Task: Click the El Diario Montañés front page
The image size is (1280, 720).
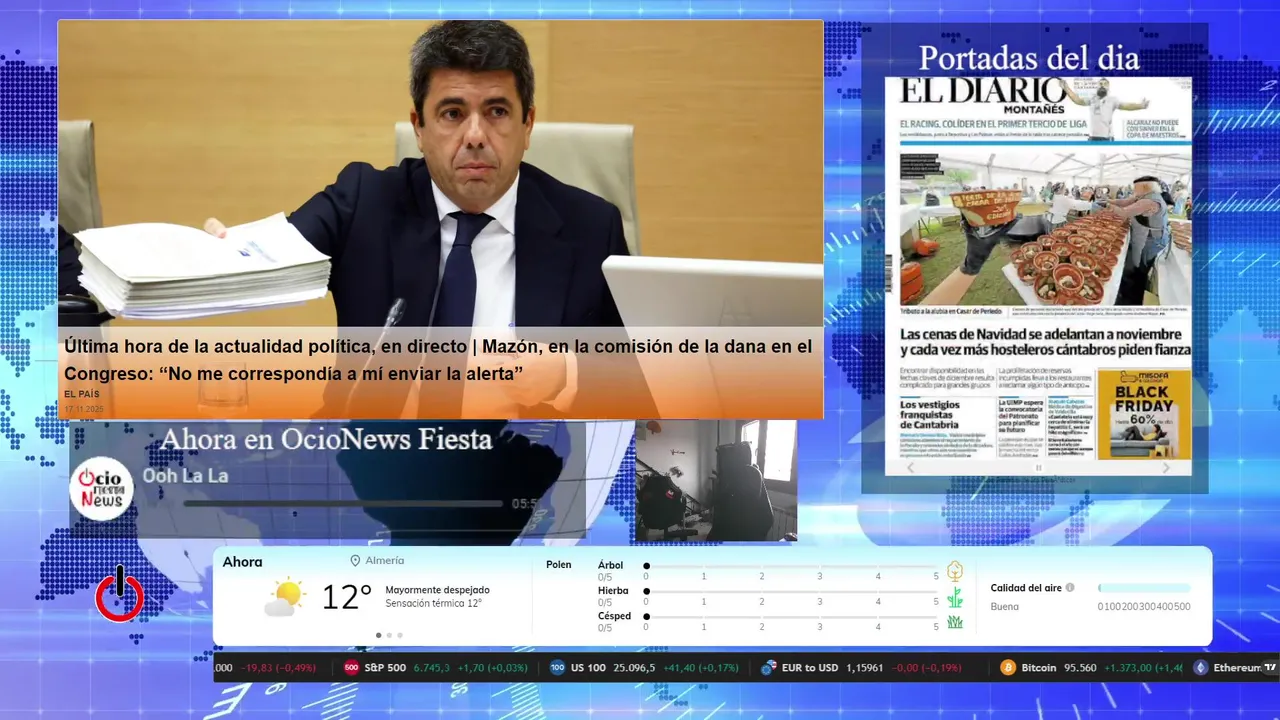Action: click(x=1038, y=267)
